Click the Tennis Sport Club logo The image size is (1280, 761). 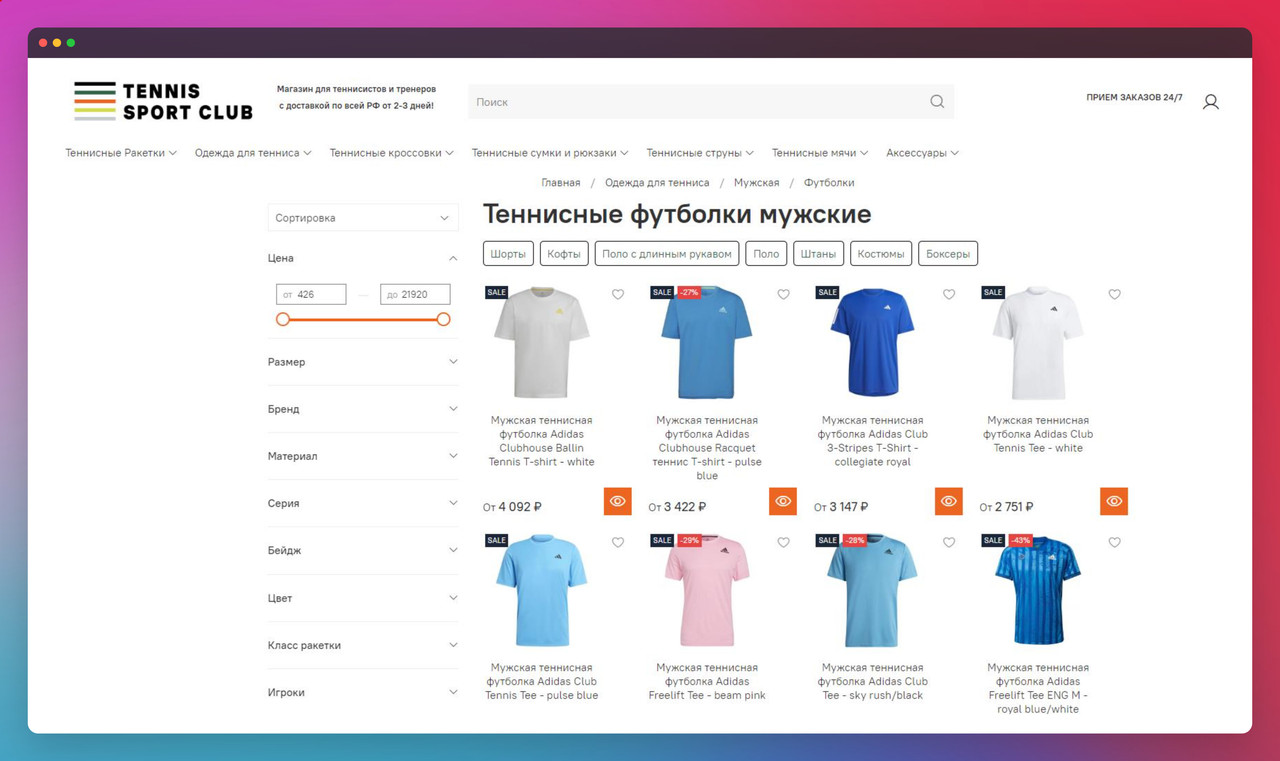click(x=163, y=101)
